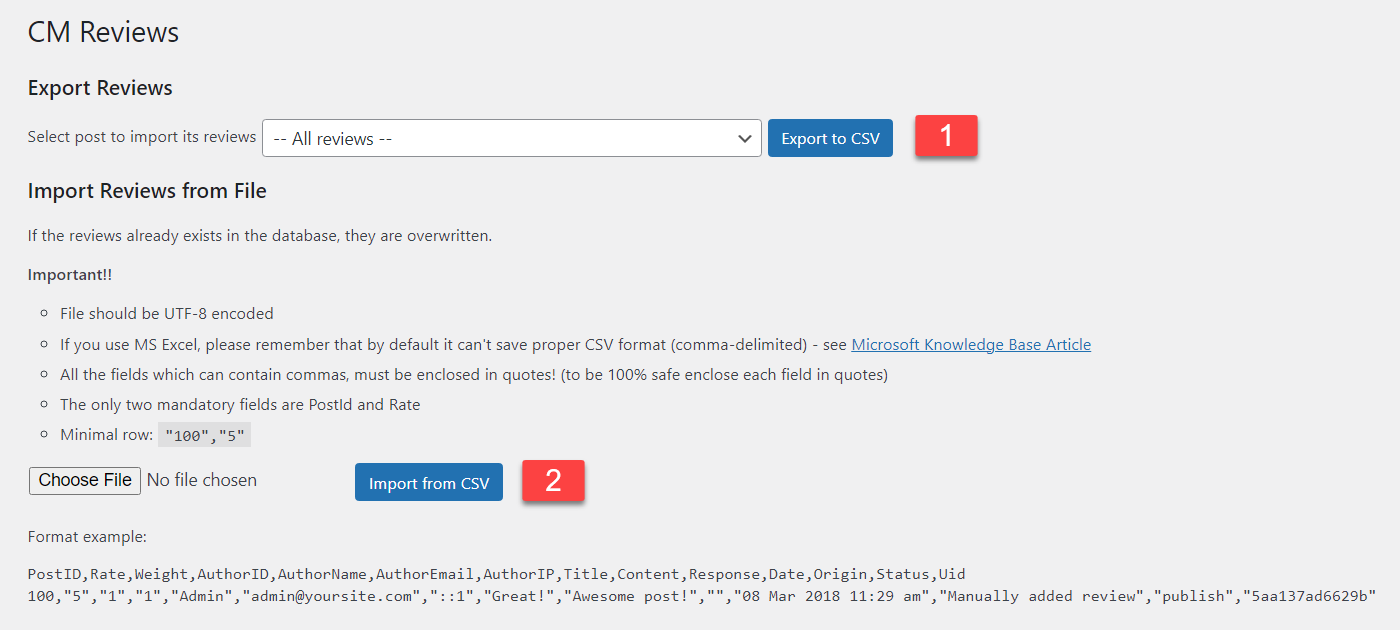This screenshot has width=1400, height=630.
Task: Click the example CSV row with admin@yoursite.com
Action: pos(702,596)
